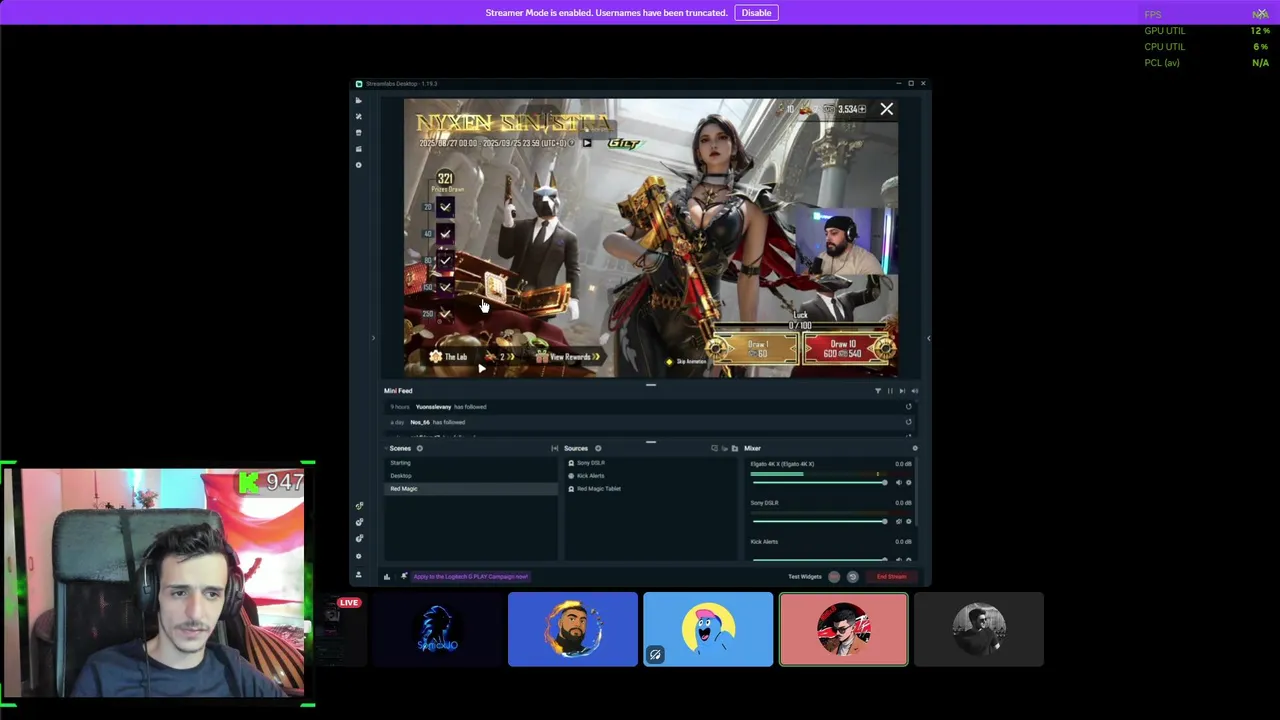Select the blue bearded avatar participant tile
Image resolution: width=1280 pixels, height=720 pixels.
click(572, 629)
